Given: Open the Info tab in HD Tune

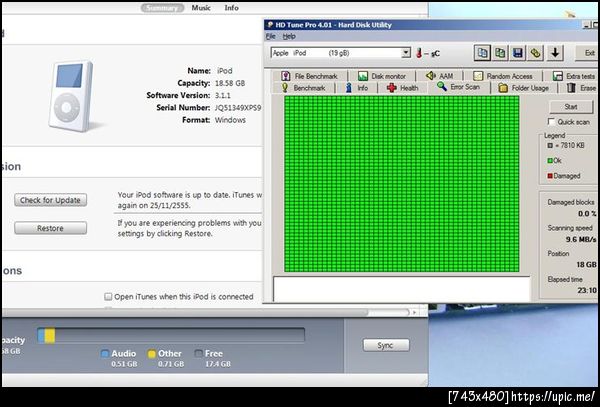Looking at the screenshot, I should pyautogui.click(x=356, y=88).
